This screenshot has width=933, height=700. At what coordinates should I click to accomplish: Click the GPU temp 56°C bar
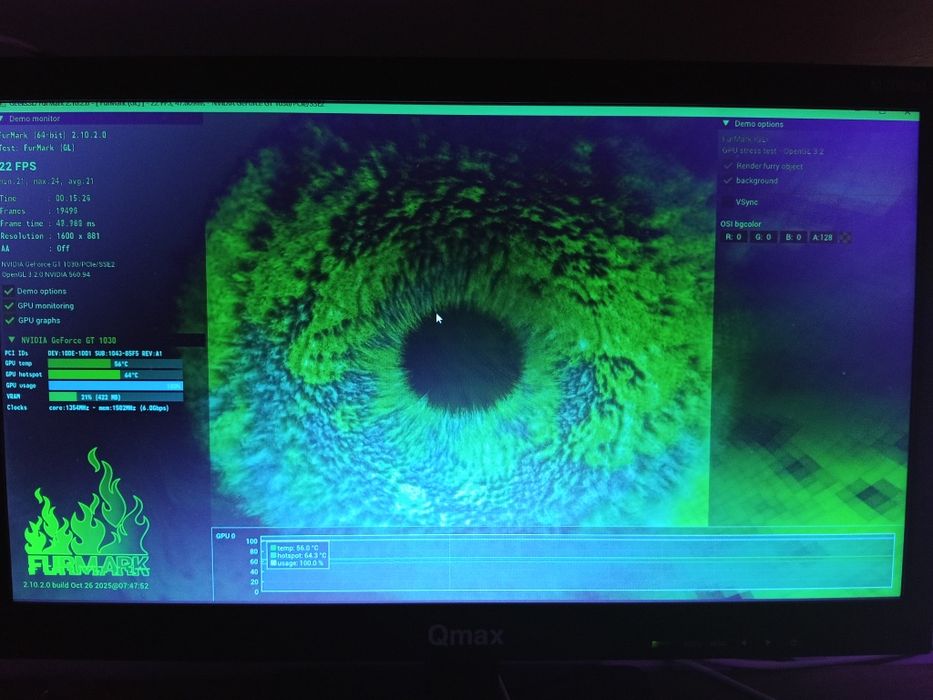(115, 364)
